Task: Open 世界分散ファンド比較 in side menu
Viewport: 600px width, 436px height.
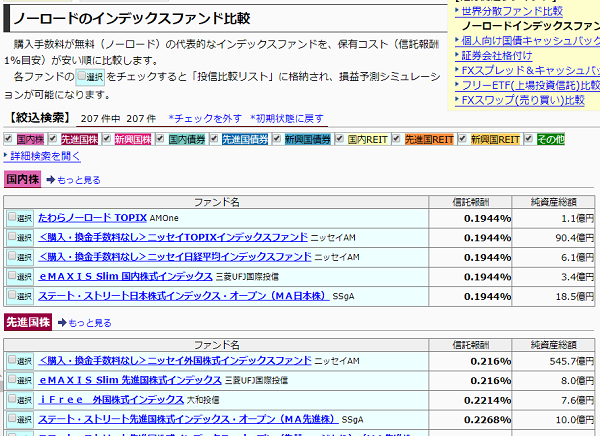Action: (512, 11)
